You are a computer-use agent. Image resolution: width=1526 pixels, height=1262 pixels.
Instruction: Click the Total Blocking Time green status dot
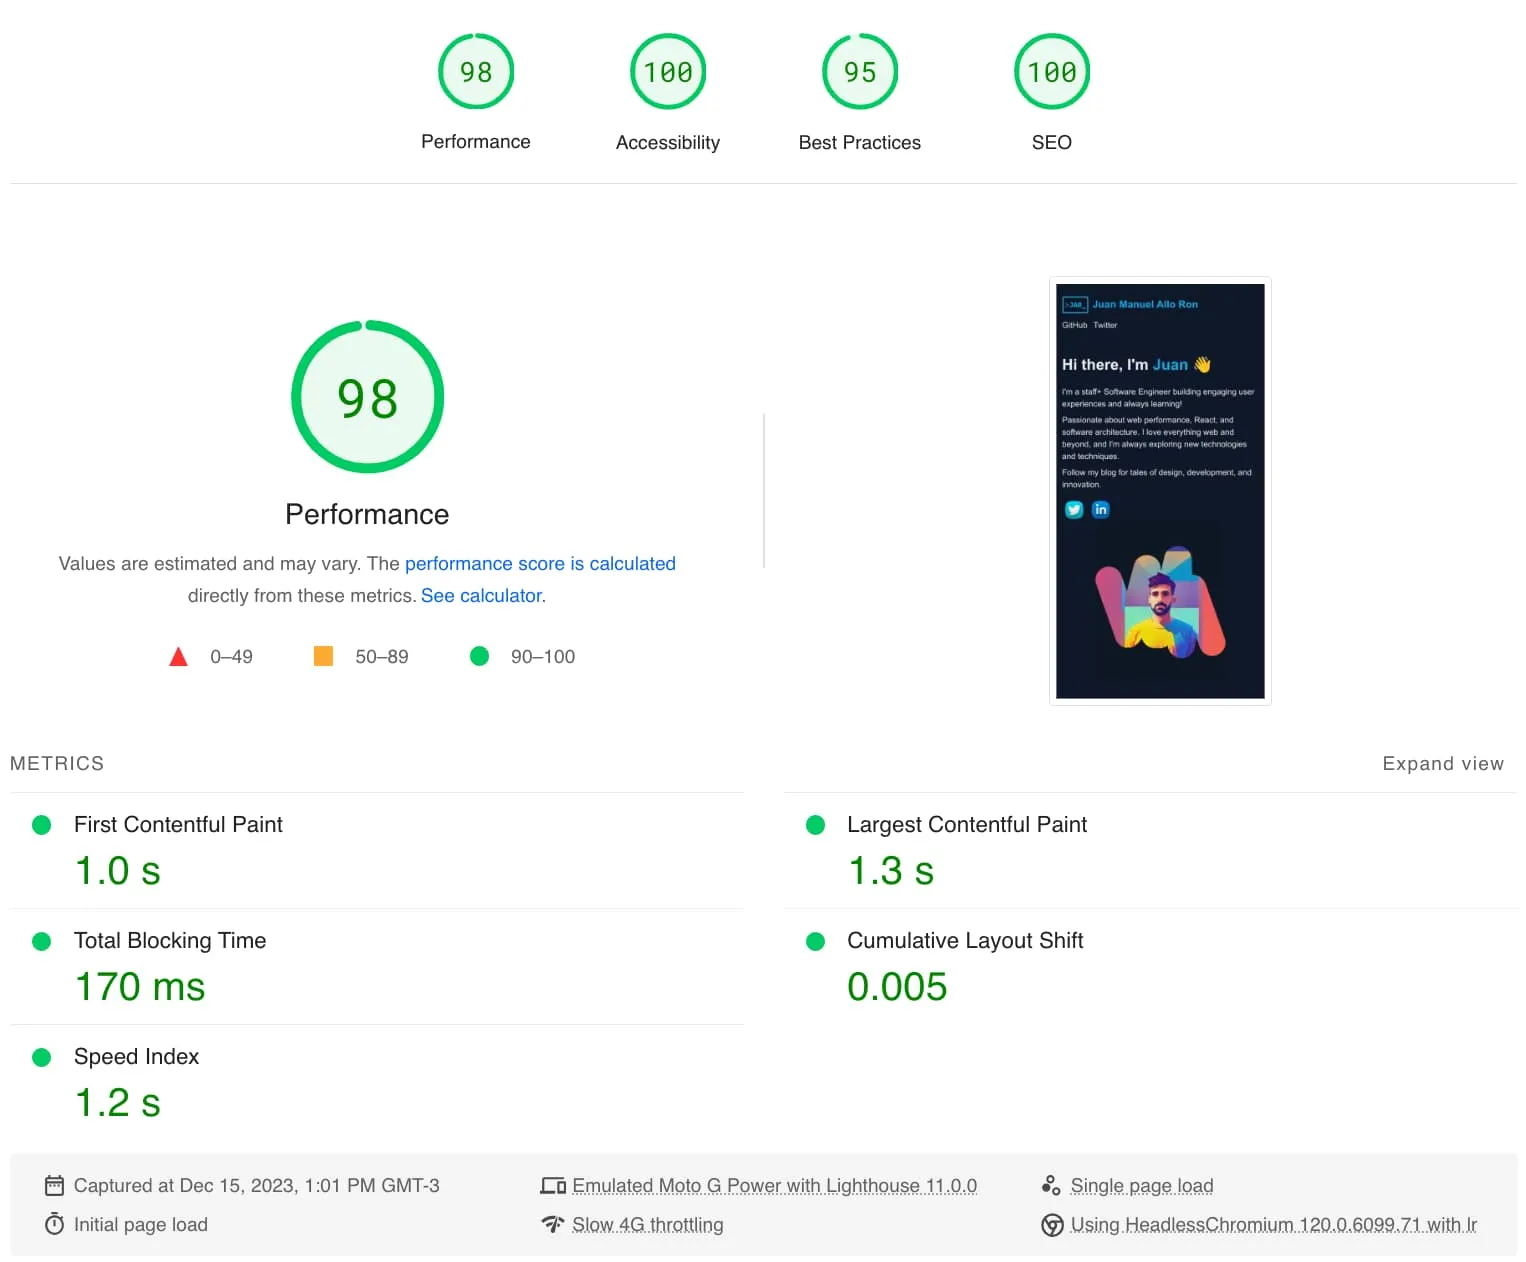point(42,941)
